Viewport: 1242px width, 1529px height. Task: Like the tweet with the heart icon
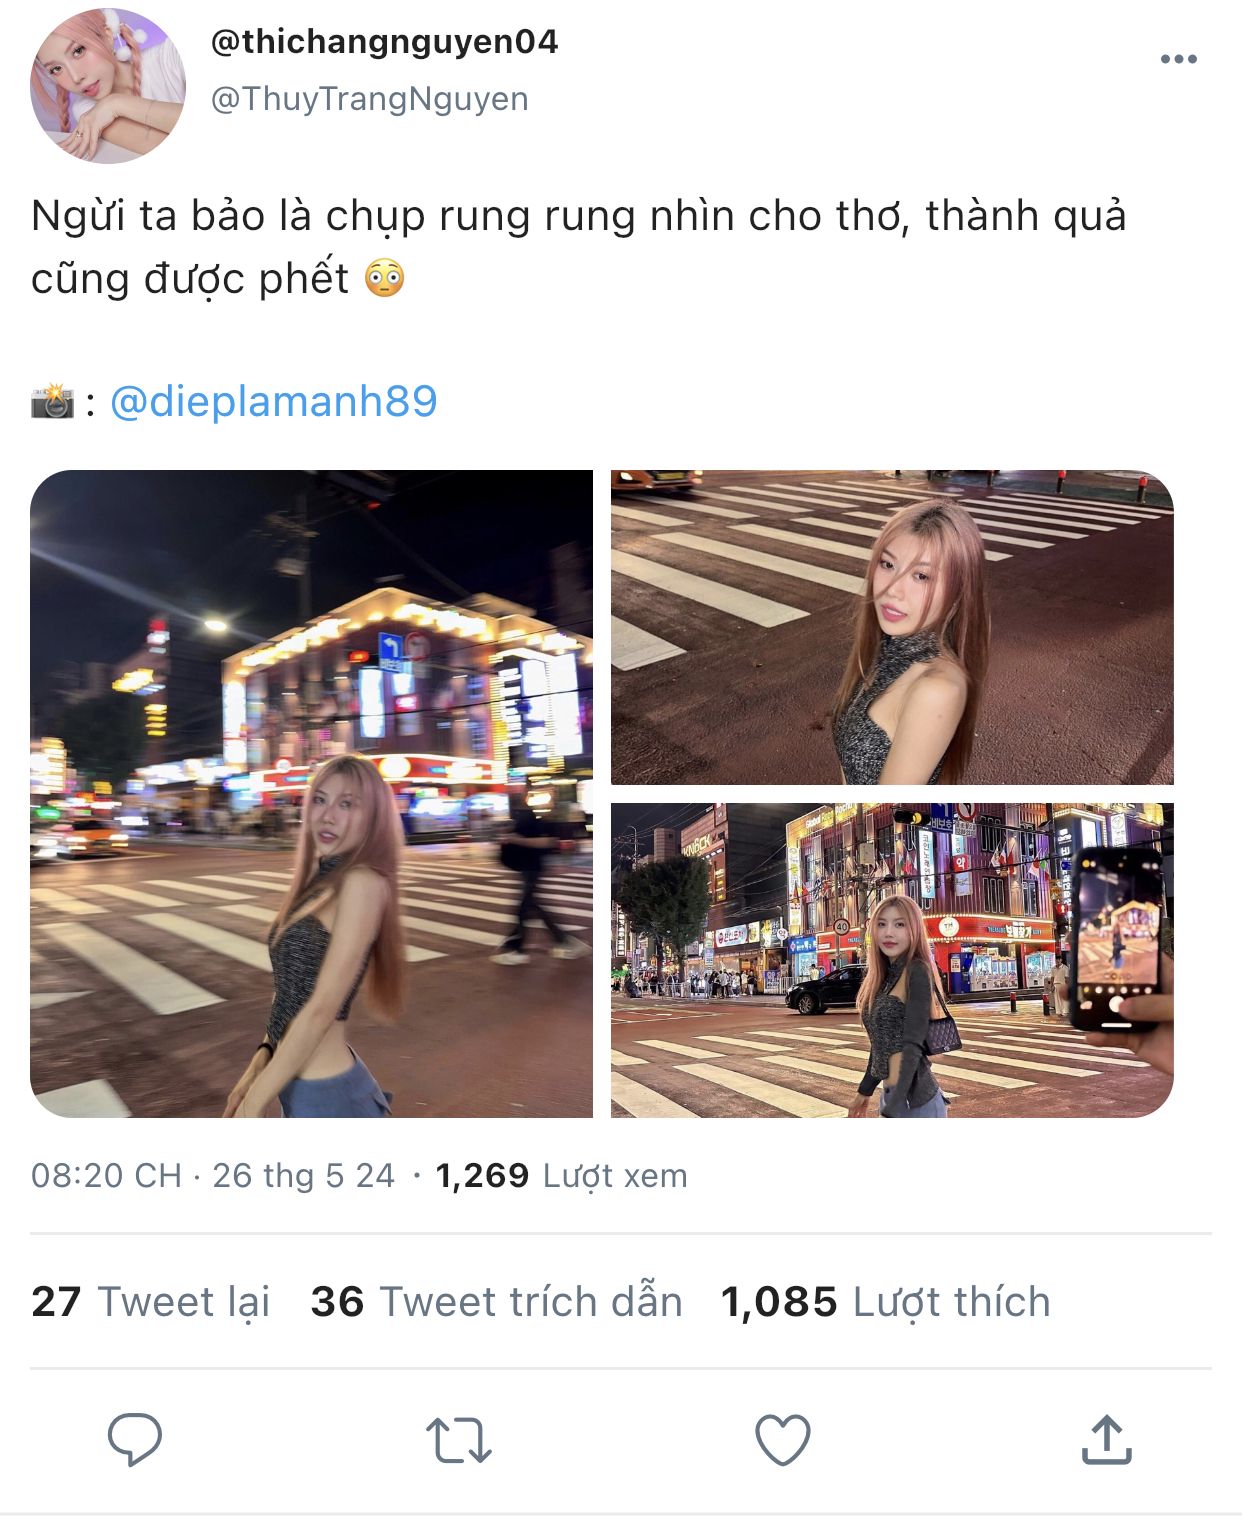[x=782, y=1440]
